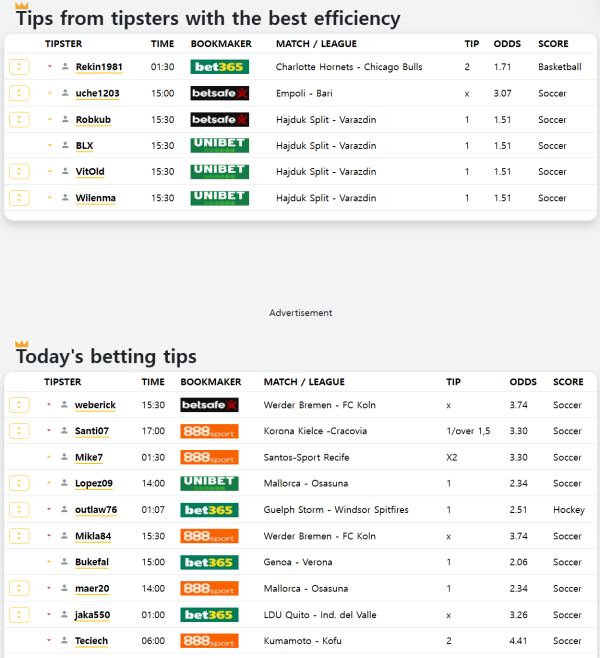The width and height of the screenshot is (600, 658).
Task: Select the Mikla84 tipster name
Action: [x=93, y=536]
